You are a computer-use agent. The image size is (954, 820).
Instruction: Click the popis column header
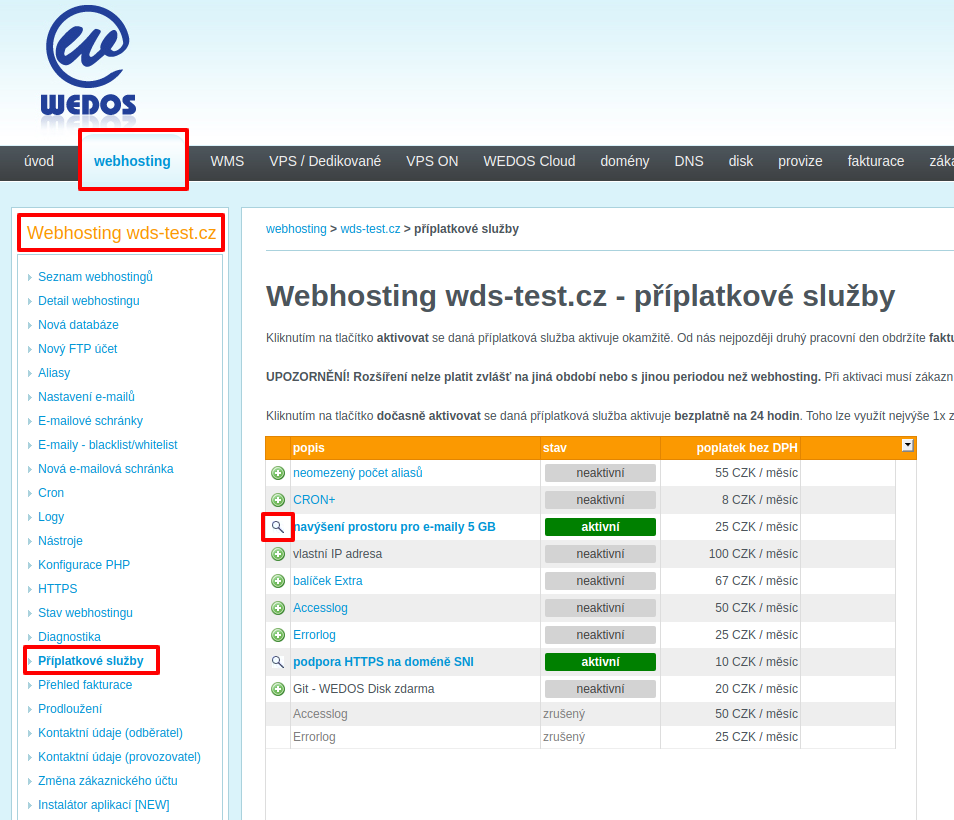point(309,448)
